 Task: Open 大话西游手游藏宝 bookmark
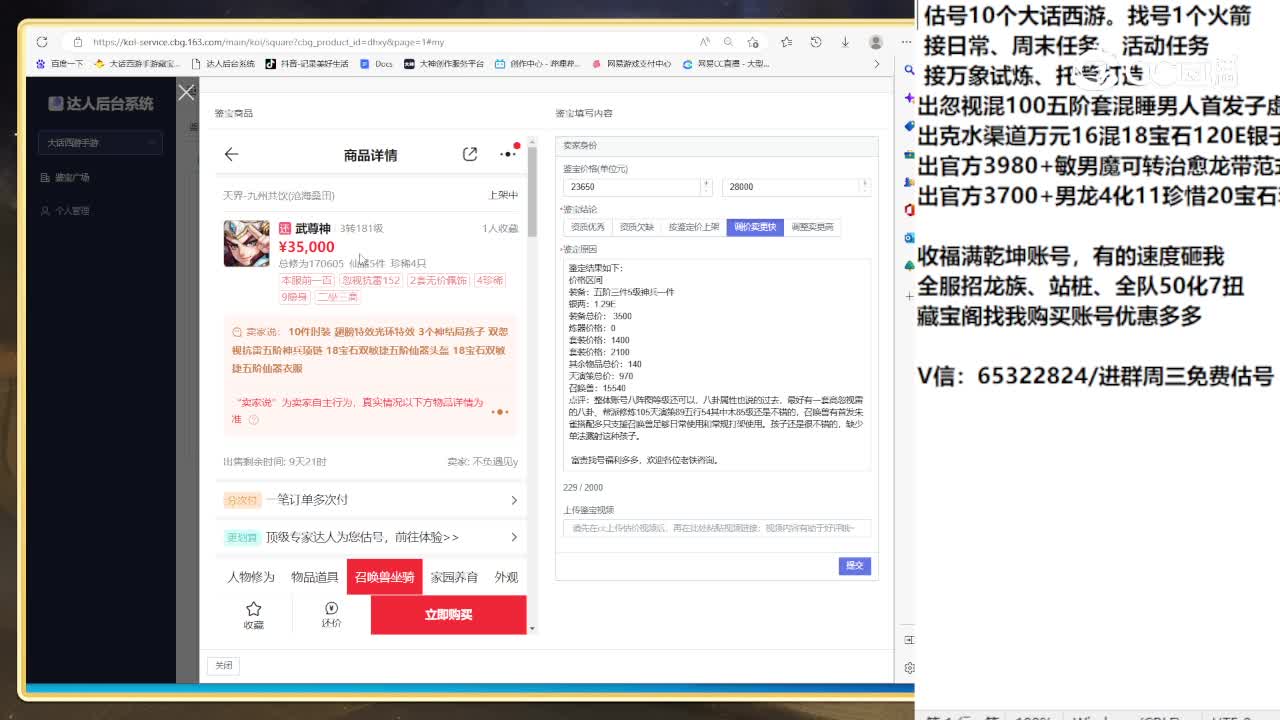click(137, 63)
